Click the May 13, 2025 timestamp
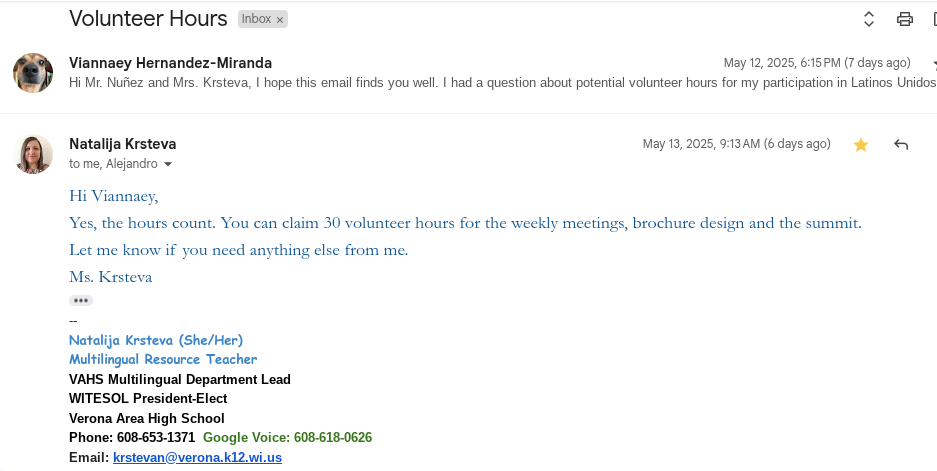 tap(736, 144)
